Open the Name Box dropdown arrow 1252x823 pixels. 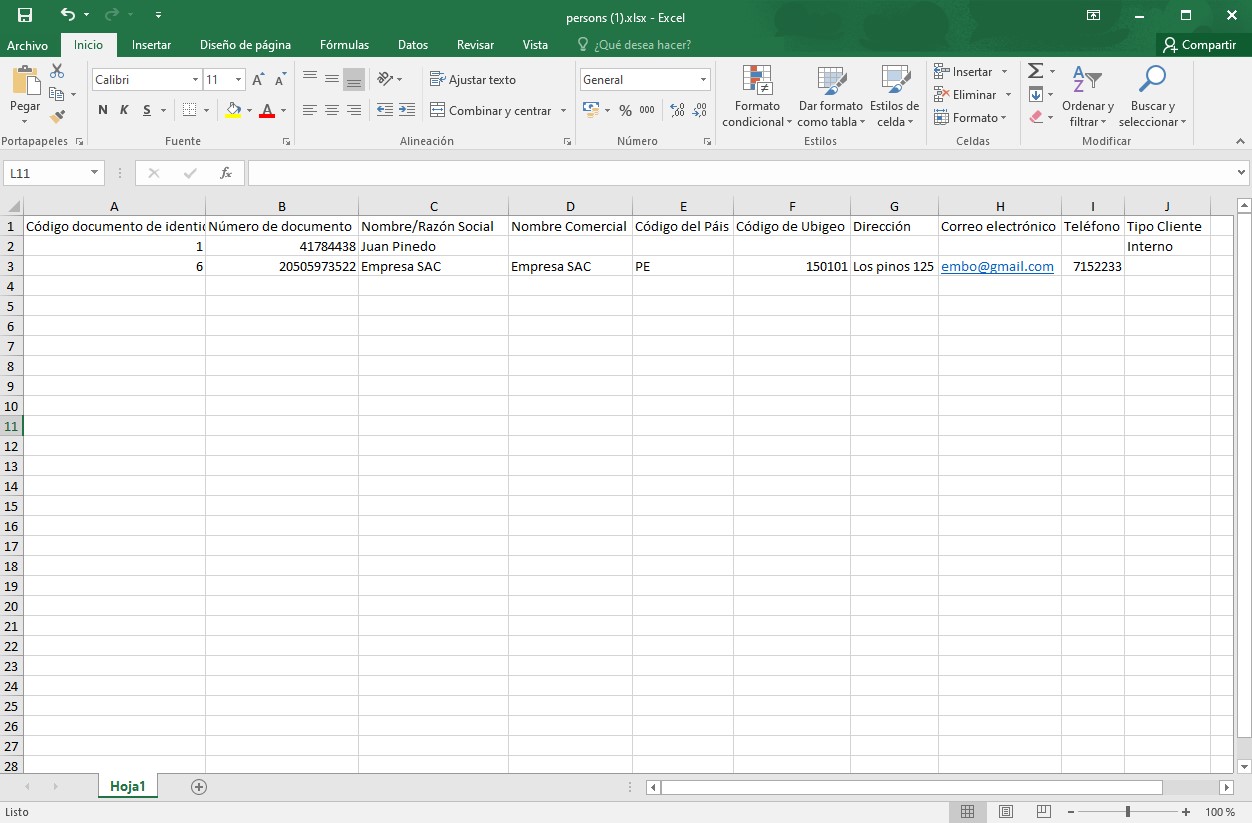[x=95, y=173]
